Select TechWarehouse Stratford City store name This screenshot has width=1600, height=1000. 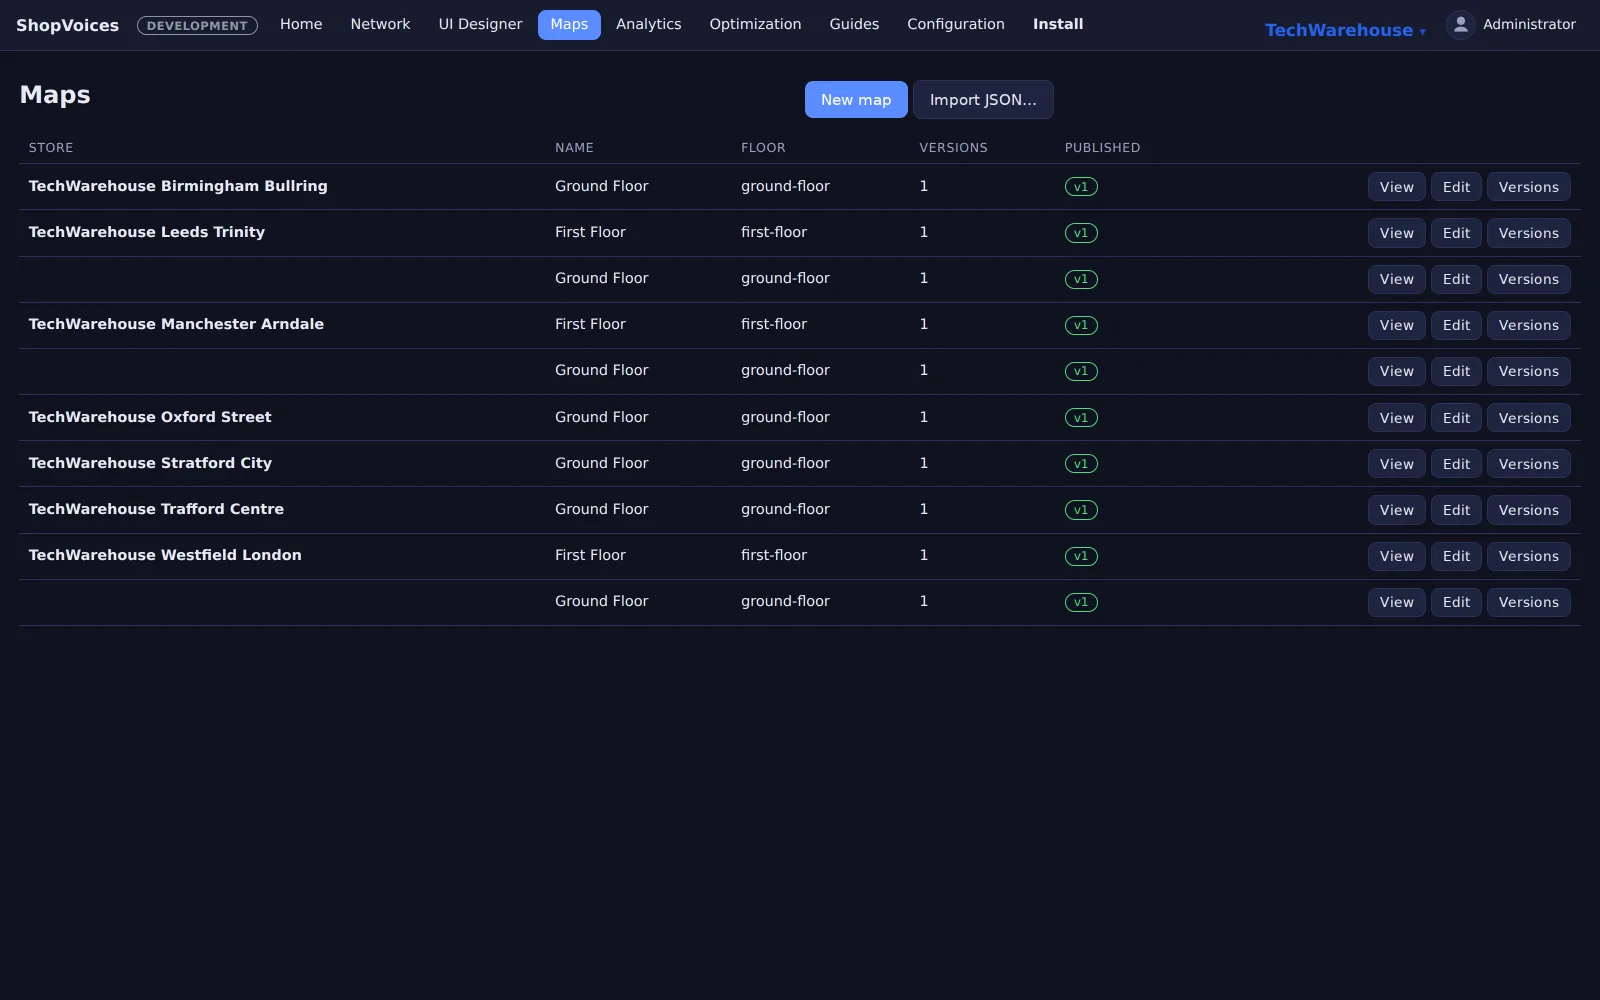pyautogui.click(x=150, y=463)
